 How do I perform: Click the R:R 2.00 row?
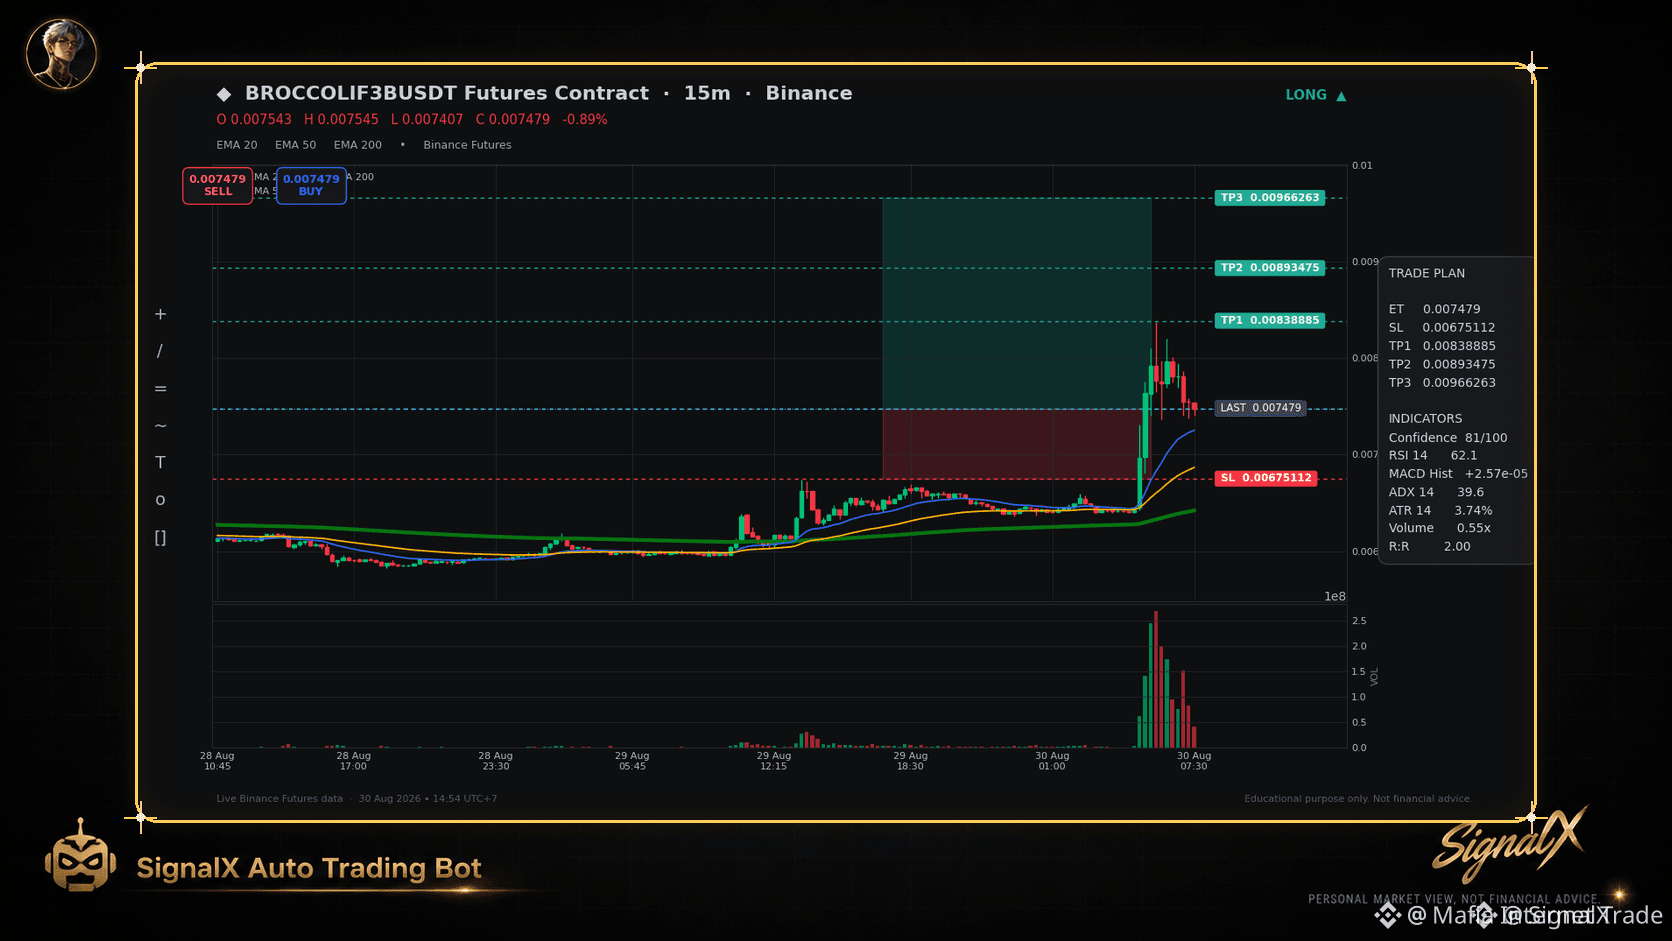pos(1429,547)
